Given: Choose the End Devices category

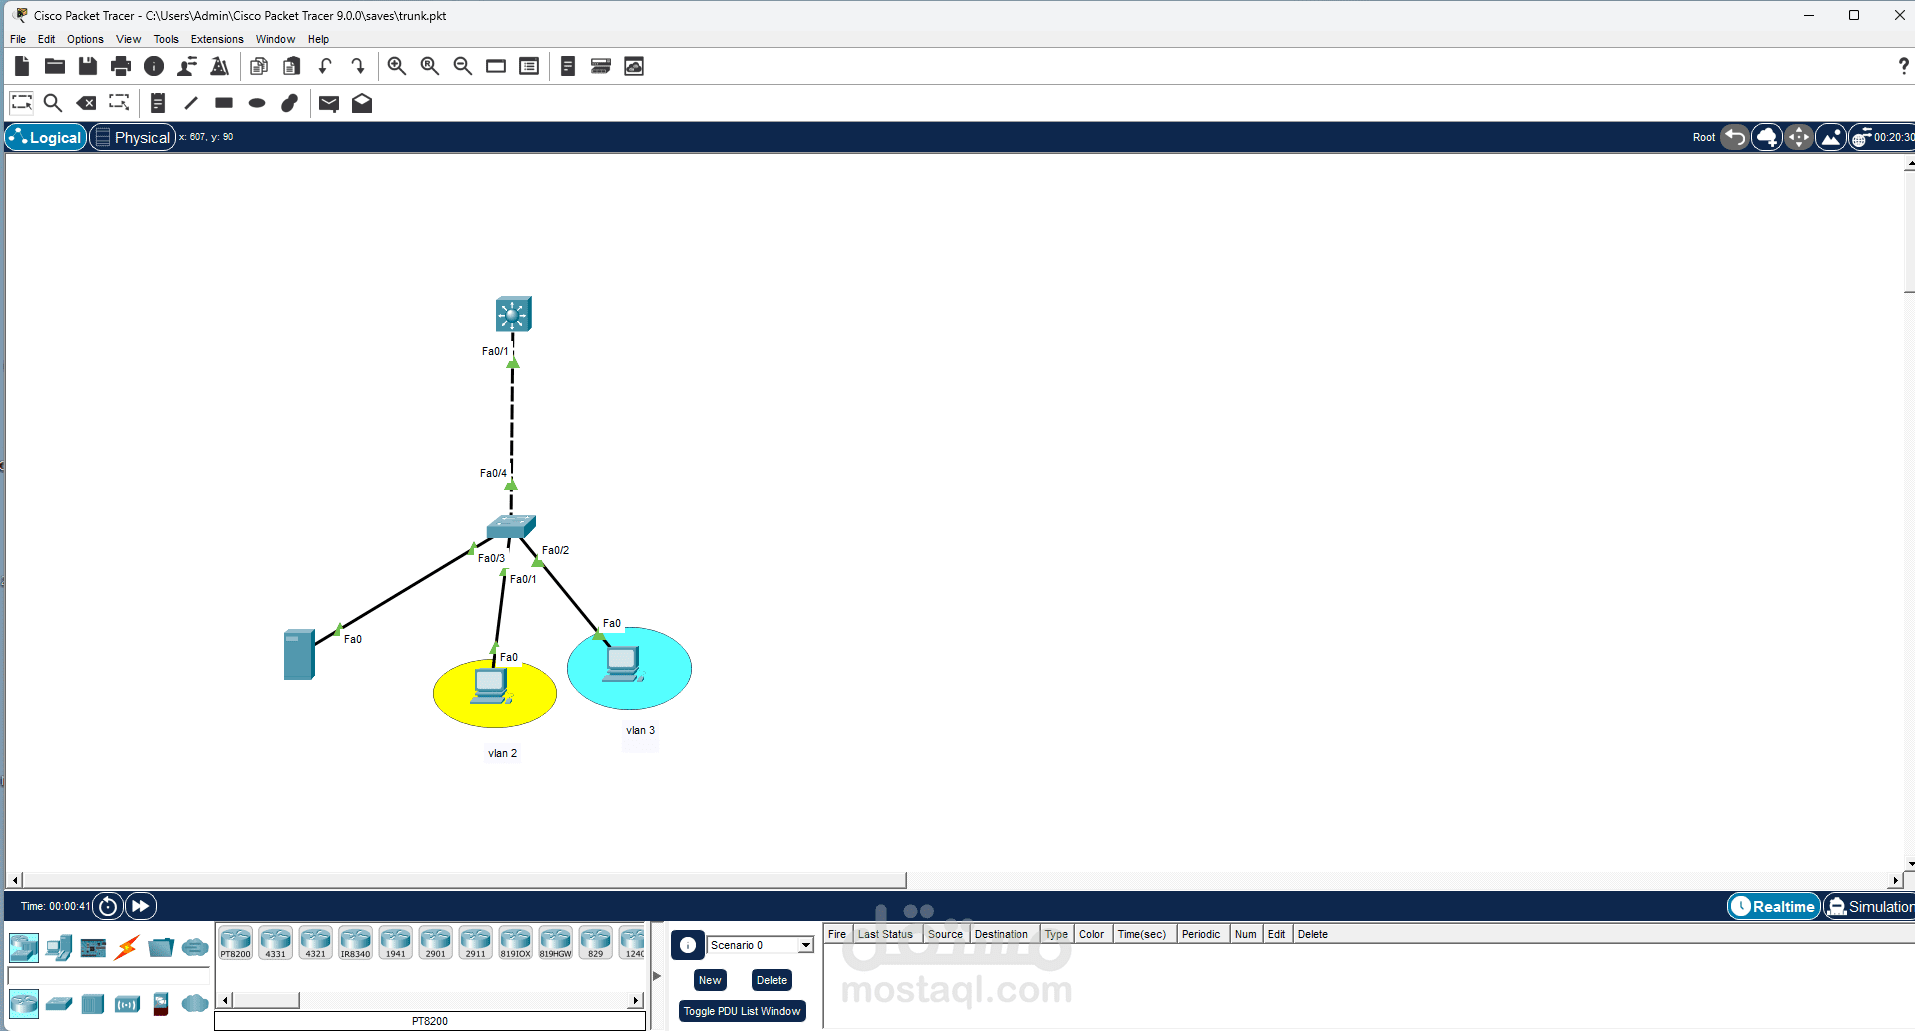Looking at the screenshot, I should [59, 946].
